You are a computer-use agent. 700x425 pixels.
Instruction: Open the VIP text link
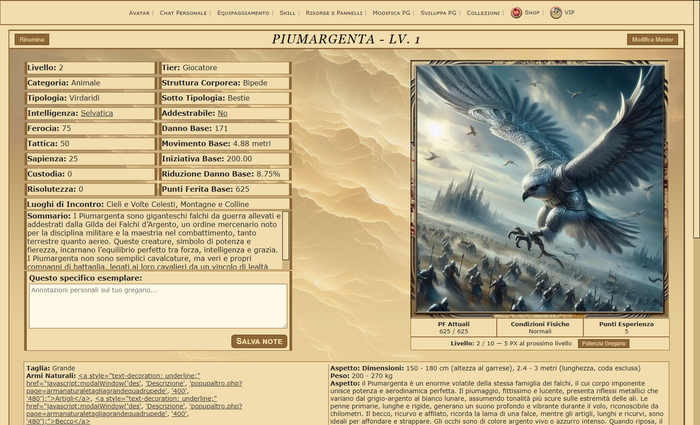point(569,12)
